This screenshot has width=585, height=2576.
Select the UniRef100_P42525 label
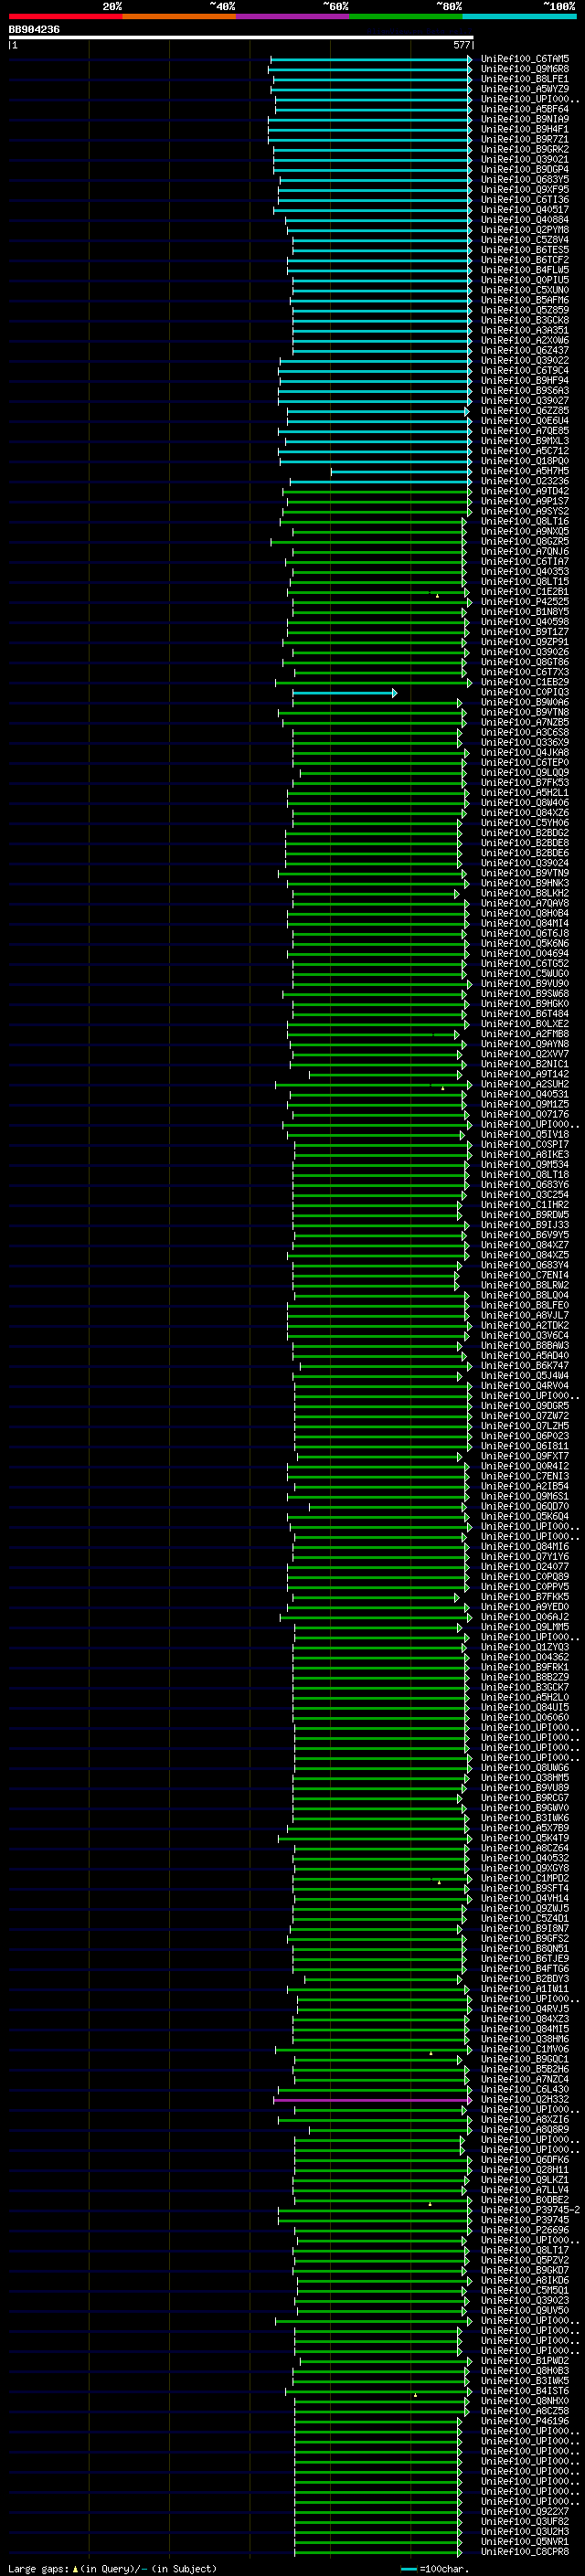tap(525, 602)
